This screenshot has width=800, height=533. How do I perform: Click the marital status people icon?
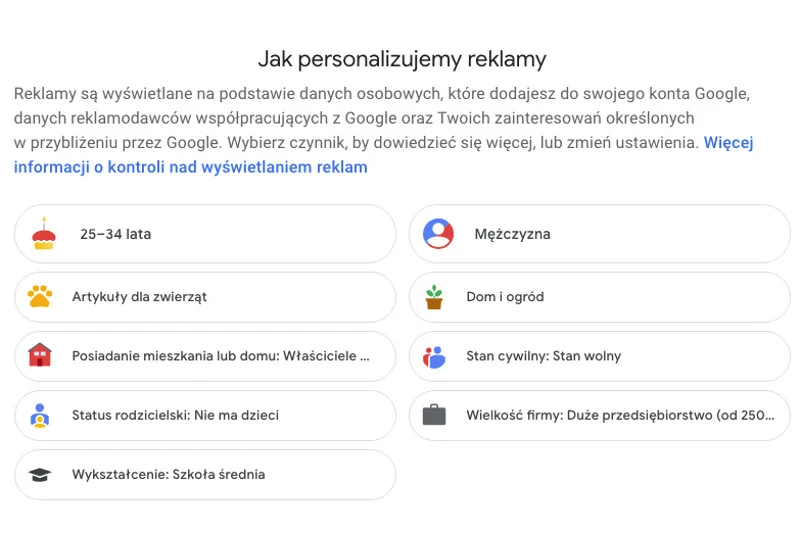[434, 357]
